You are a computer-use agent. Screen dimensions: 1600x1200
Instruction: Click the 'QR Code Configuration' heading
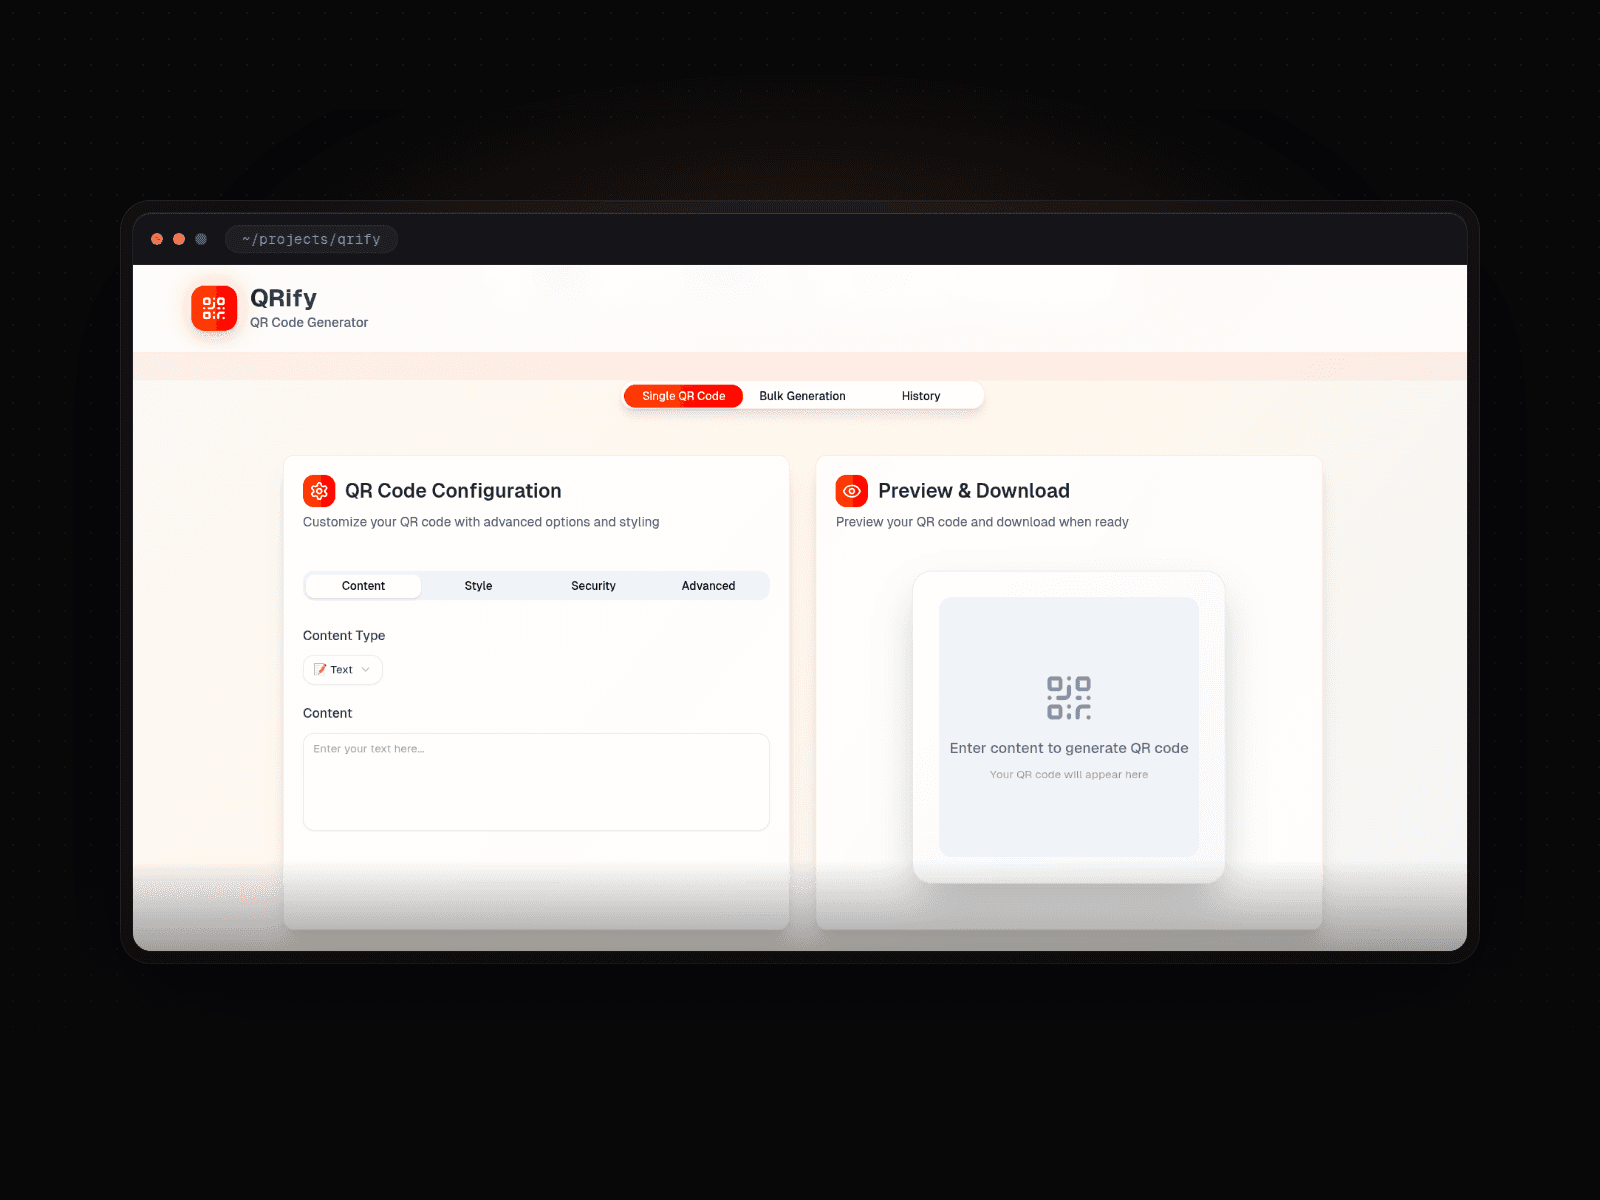click(x=453, y=491)
